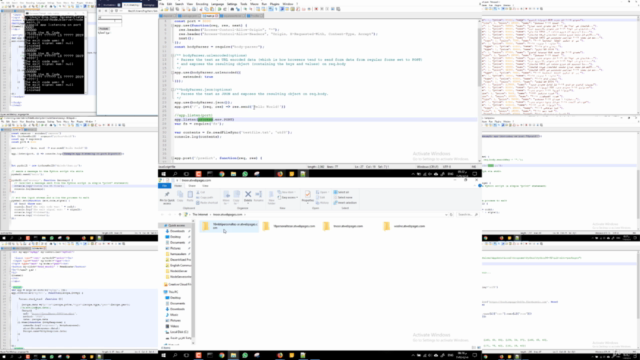The width and height of the screenshot is (640, 360).
Task: Select This PC in Explorer navigation pane
Action: (172, 292)
